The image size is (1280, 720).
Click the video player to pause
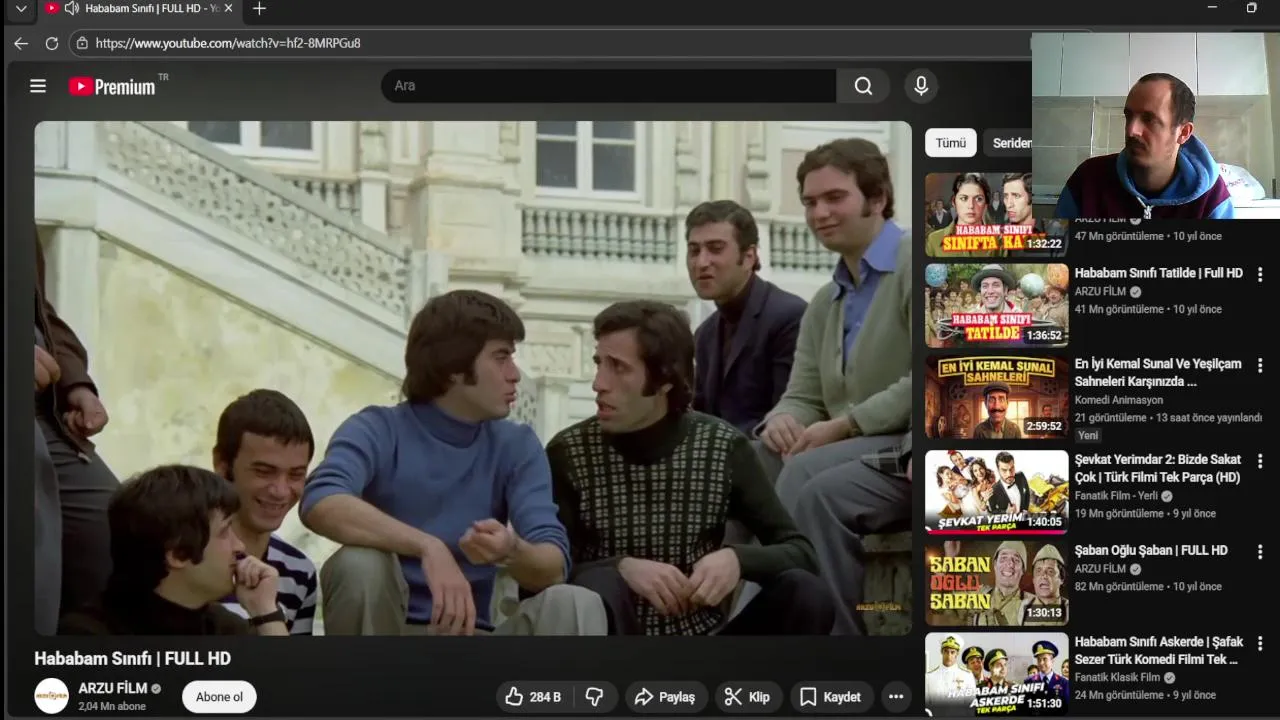click(x=473, y=378)
